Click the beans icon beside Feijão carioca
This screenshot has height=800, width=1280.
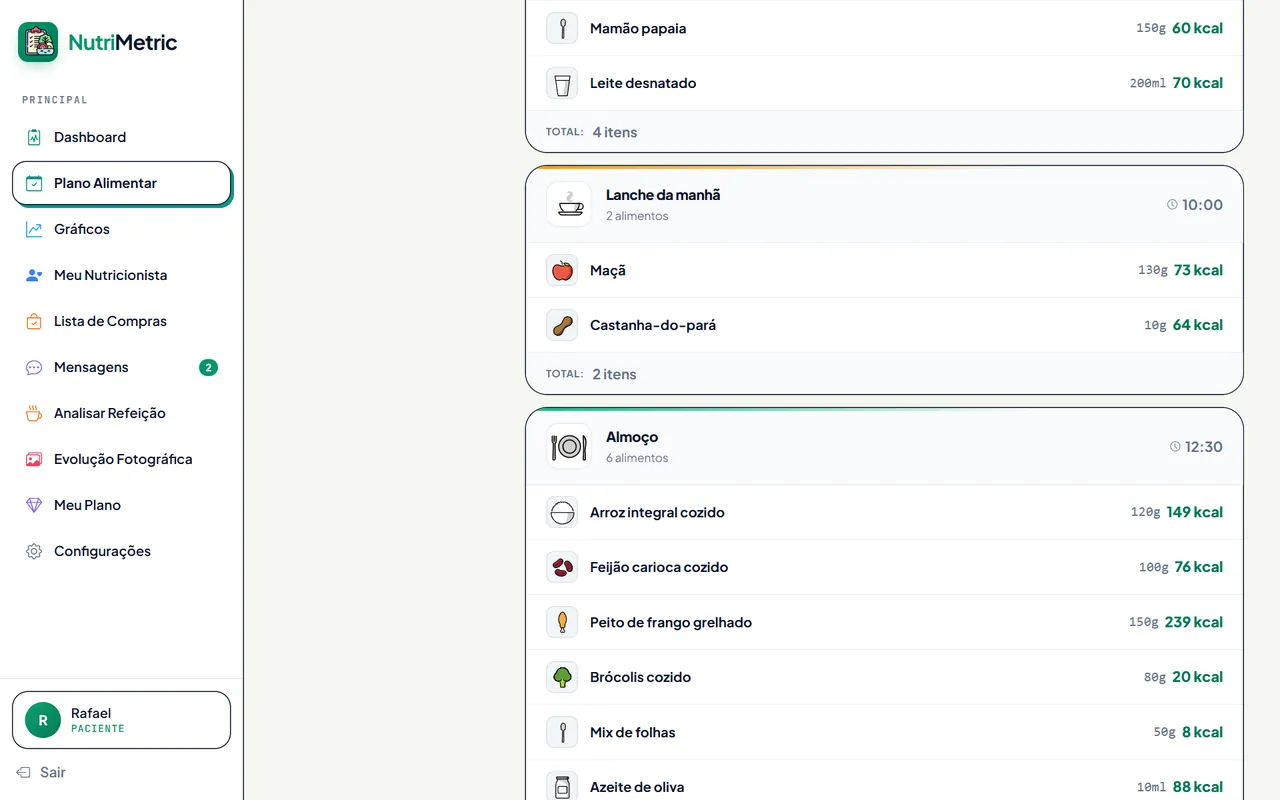(562, 567)
